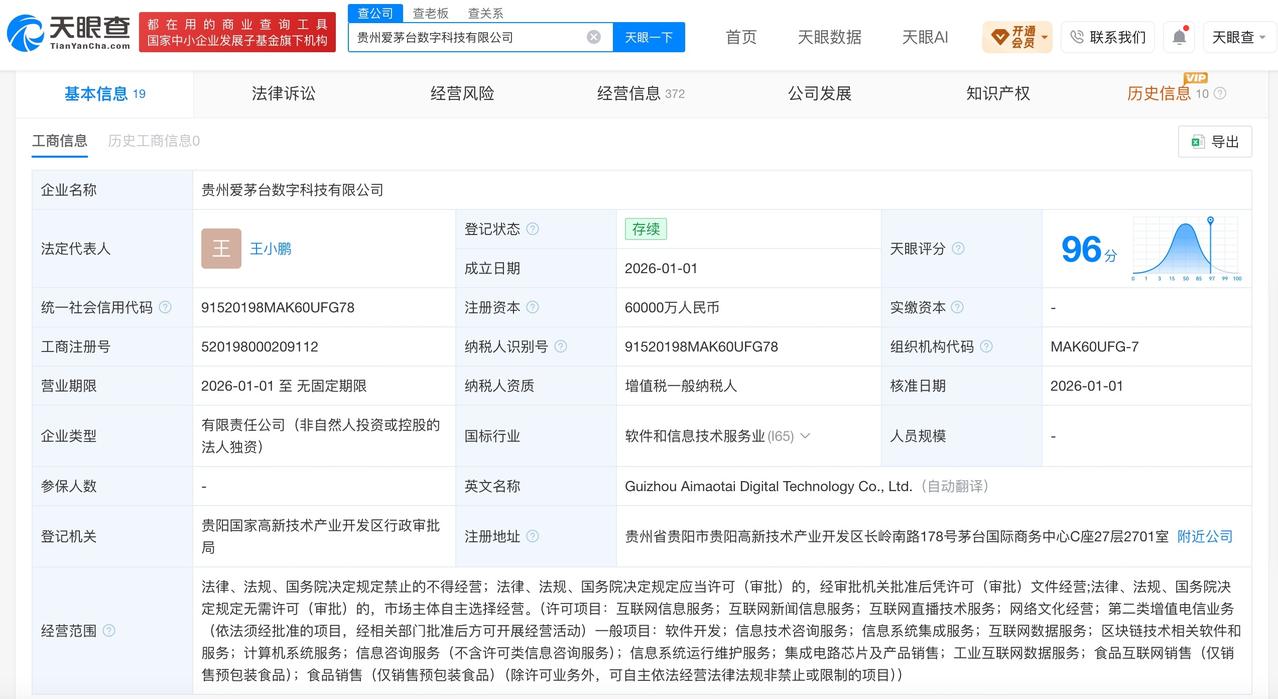
Task: Click the English name Guizhou Aimaotai Digital Technology
Action: (x=769, y=486)
